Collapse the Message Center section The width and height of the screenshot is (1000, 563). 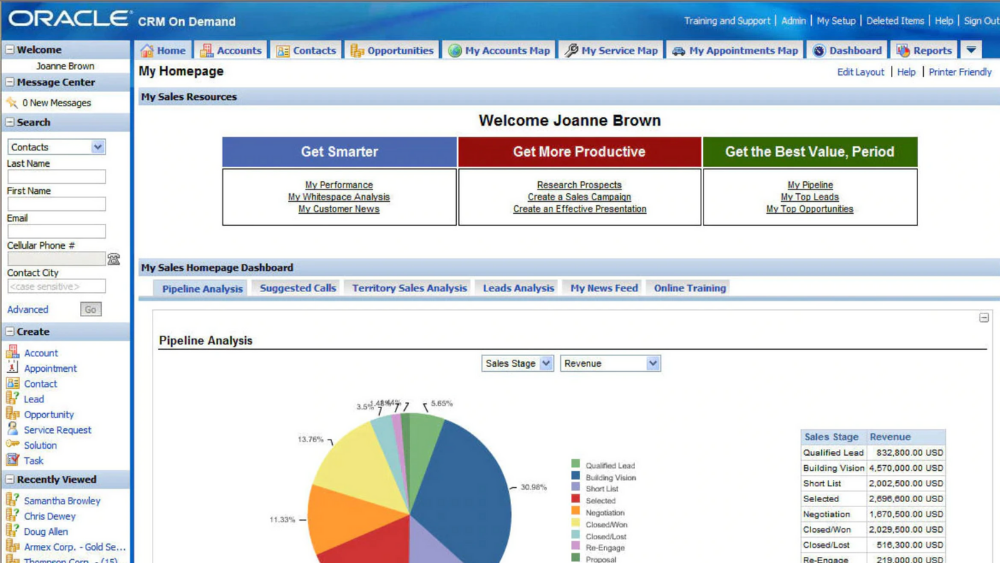coord(10,82)
